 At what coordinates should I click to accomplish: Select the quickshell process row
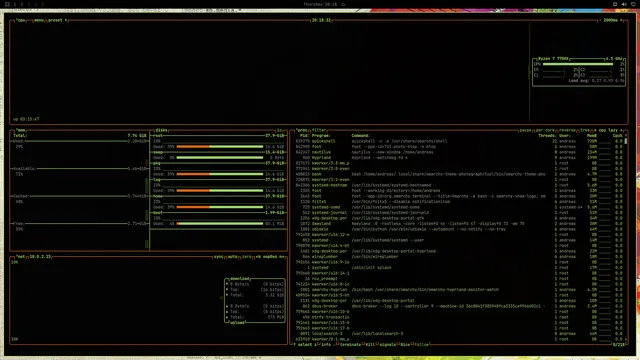click(x=459, y=141)
